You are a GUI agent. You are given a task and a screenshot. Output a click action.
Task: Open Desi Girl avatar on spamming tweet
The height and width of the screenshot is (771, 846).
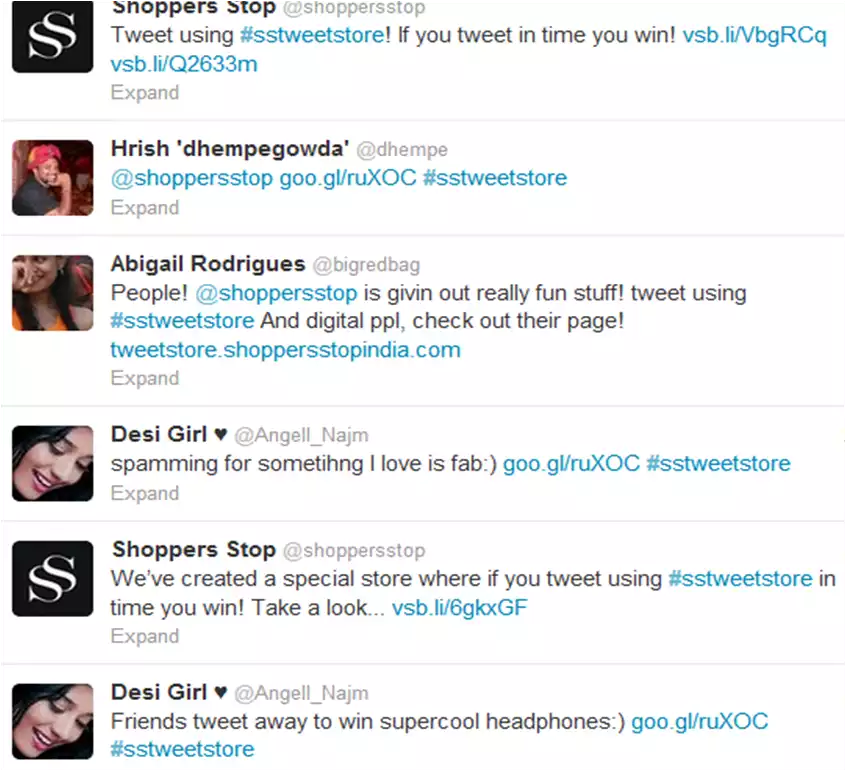52,463
